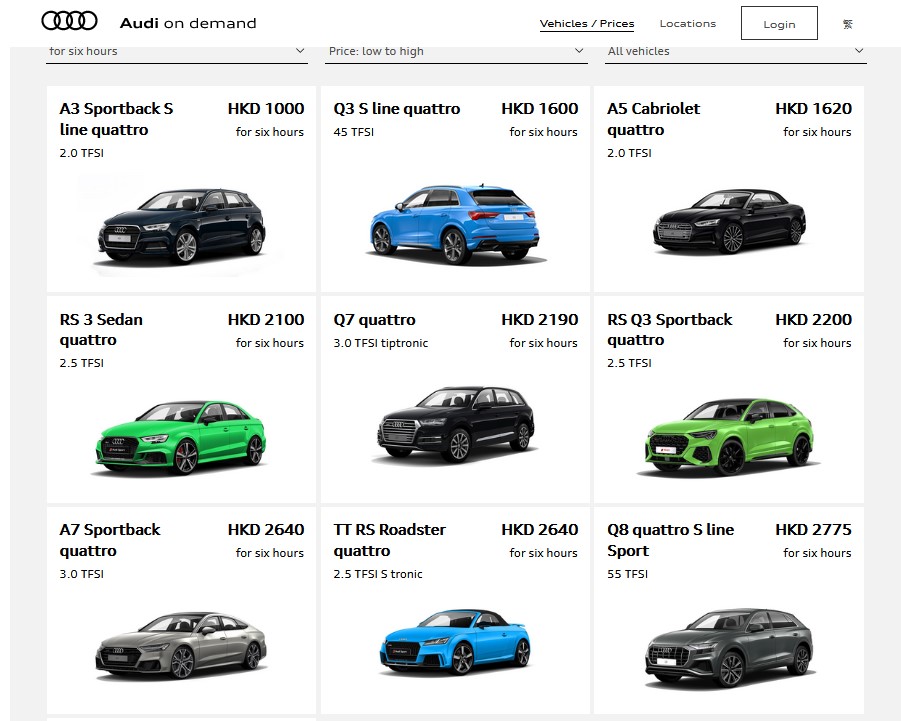Switch language with the Chinese character icon
Image resolution: width=901 pixels, height=721 pixels.
coord(848,24)
